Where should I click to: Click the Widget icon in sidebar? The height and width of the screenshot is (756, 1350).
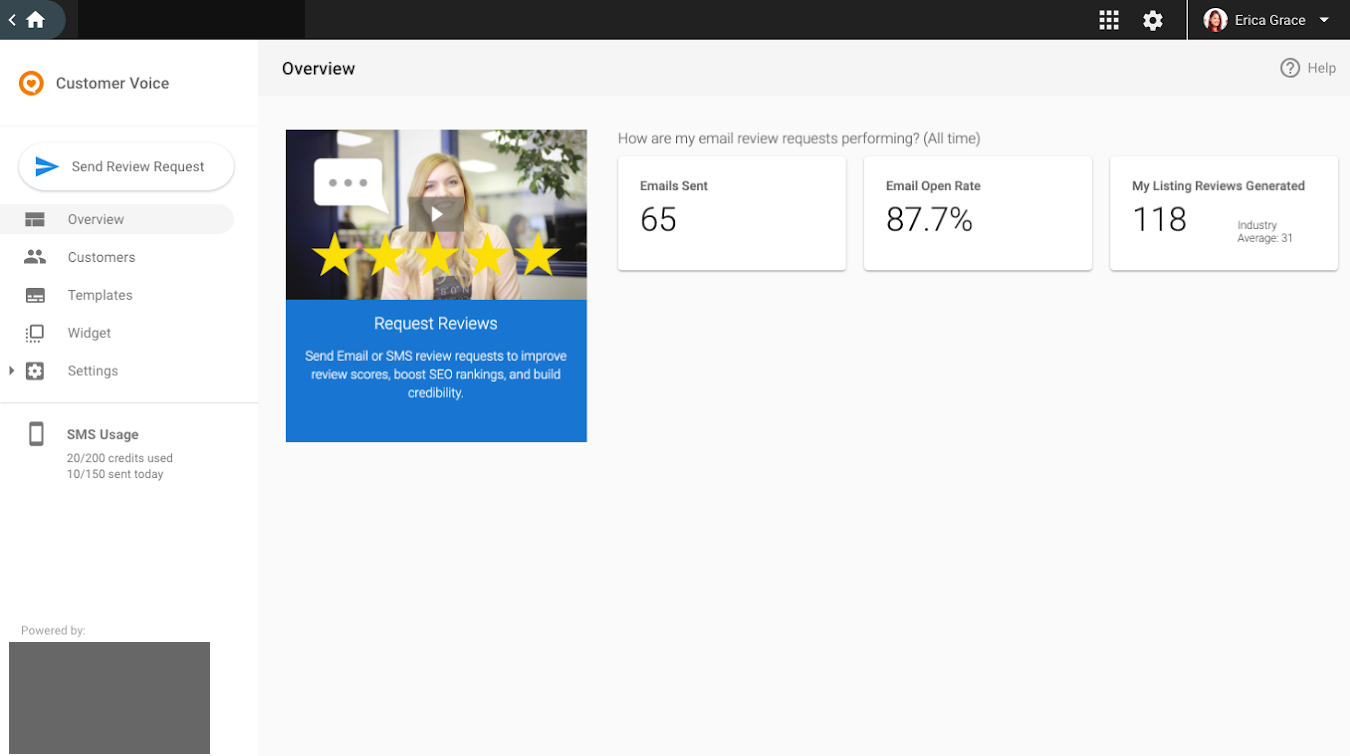[35, 334]
